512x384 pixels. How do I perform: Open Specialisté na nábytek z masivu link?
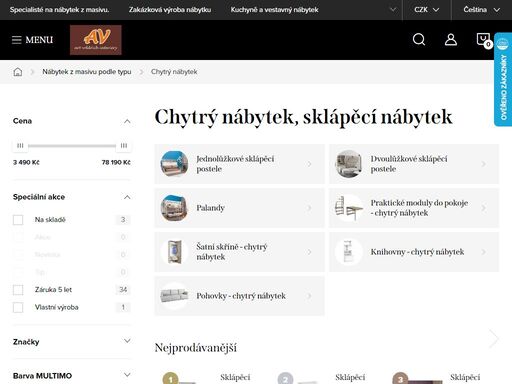tap(59, 10)
